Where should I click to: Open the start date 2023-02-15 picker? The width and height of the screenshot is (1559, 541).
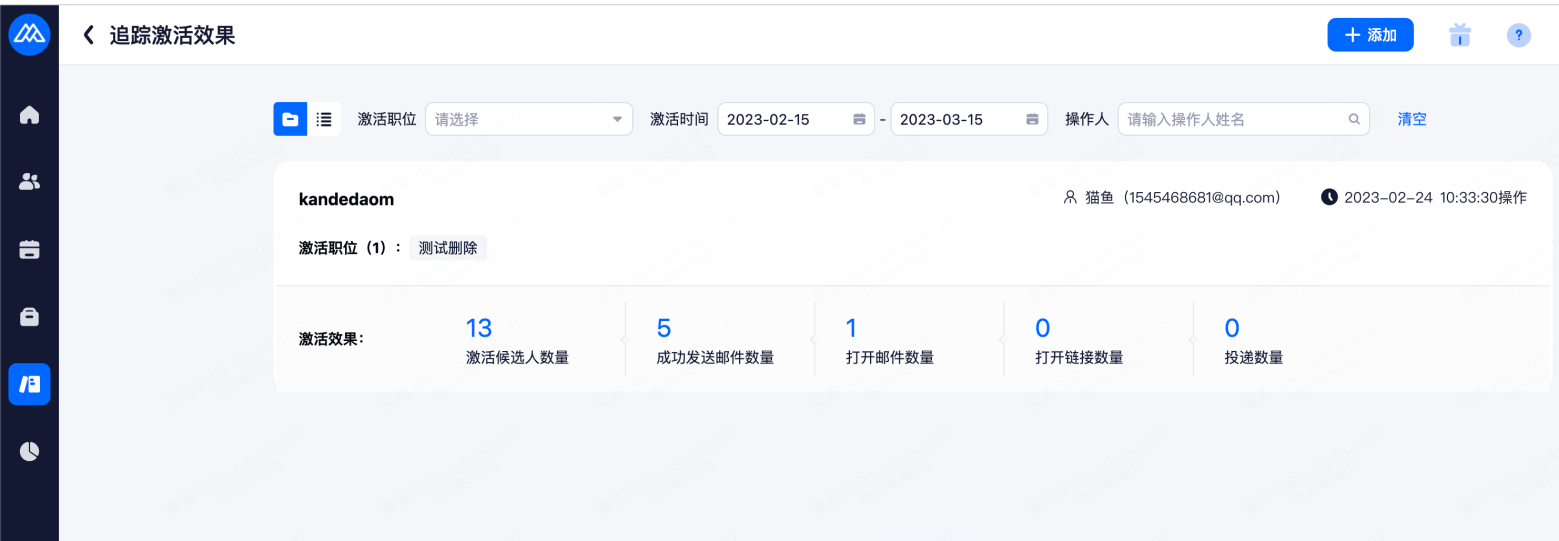click(x=795, y=119)
